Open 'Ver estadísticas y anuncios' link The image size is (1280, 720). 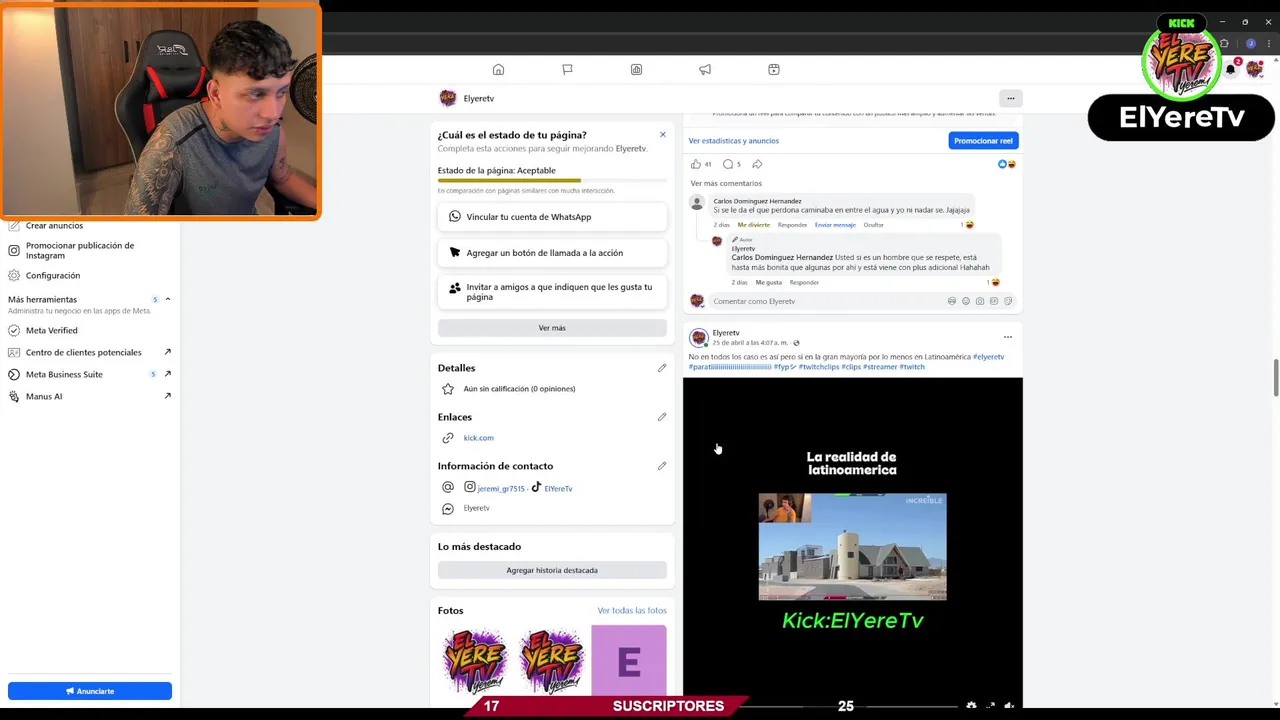pos(733,141)
